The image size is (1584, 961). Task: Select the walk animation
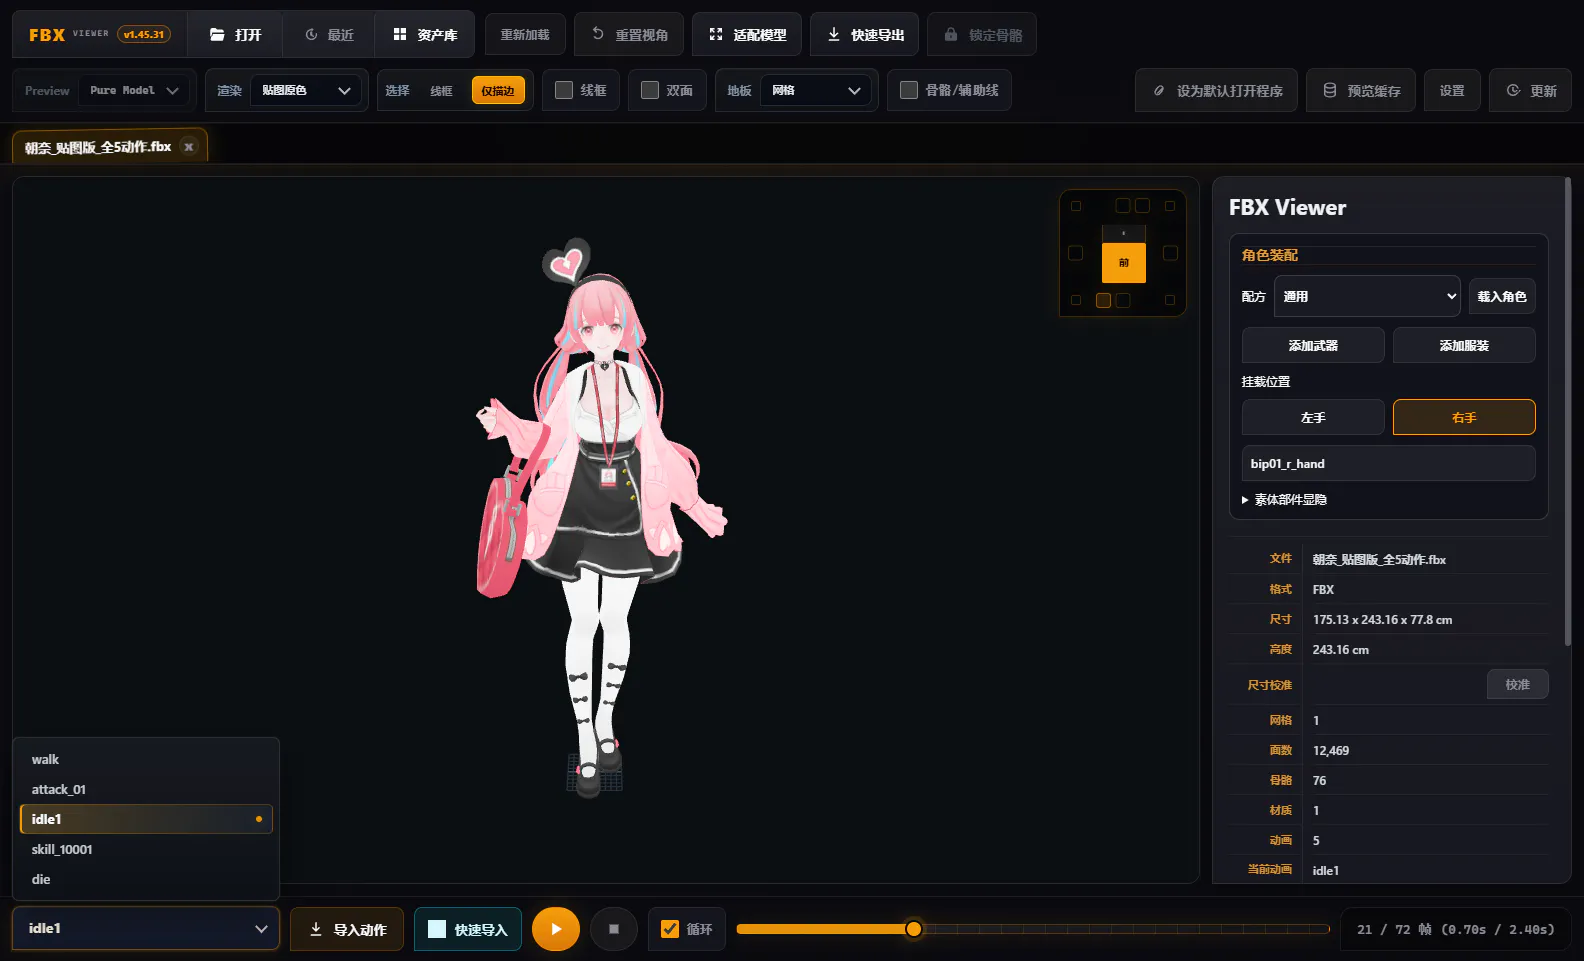click(146, 760)
